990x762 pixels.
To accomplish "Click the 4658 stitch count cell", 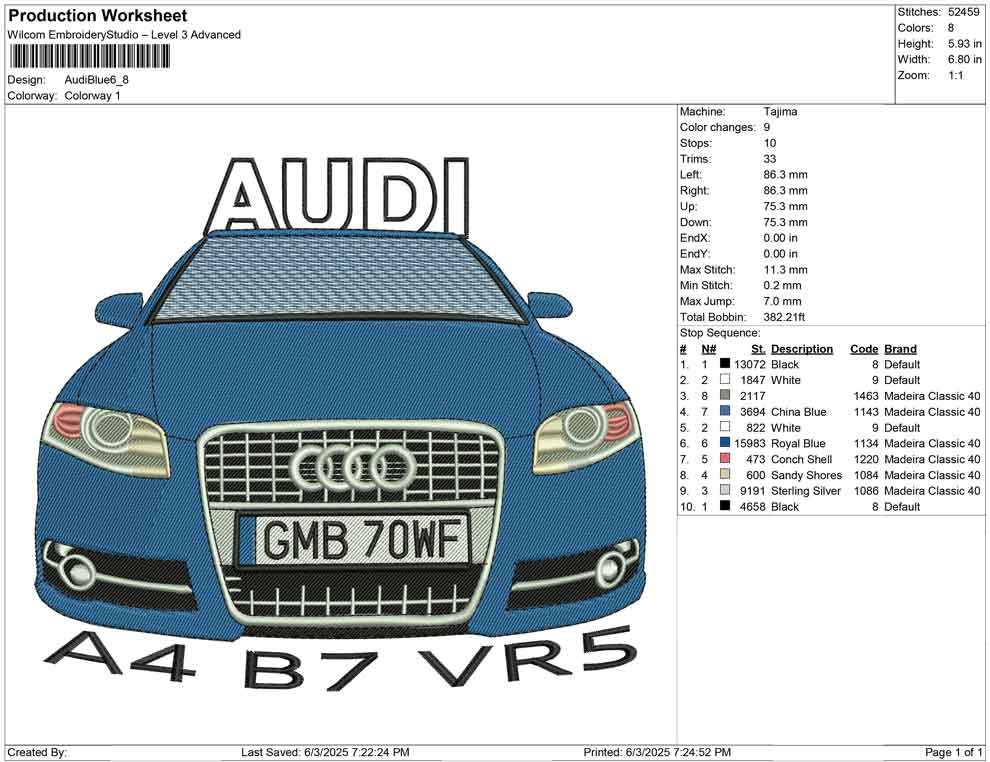I will click(753, 506).
